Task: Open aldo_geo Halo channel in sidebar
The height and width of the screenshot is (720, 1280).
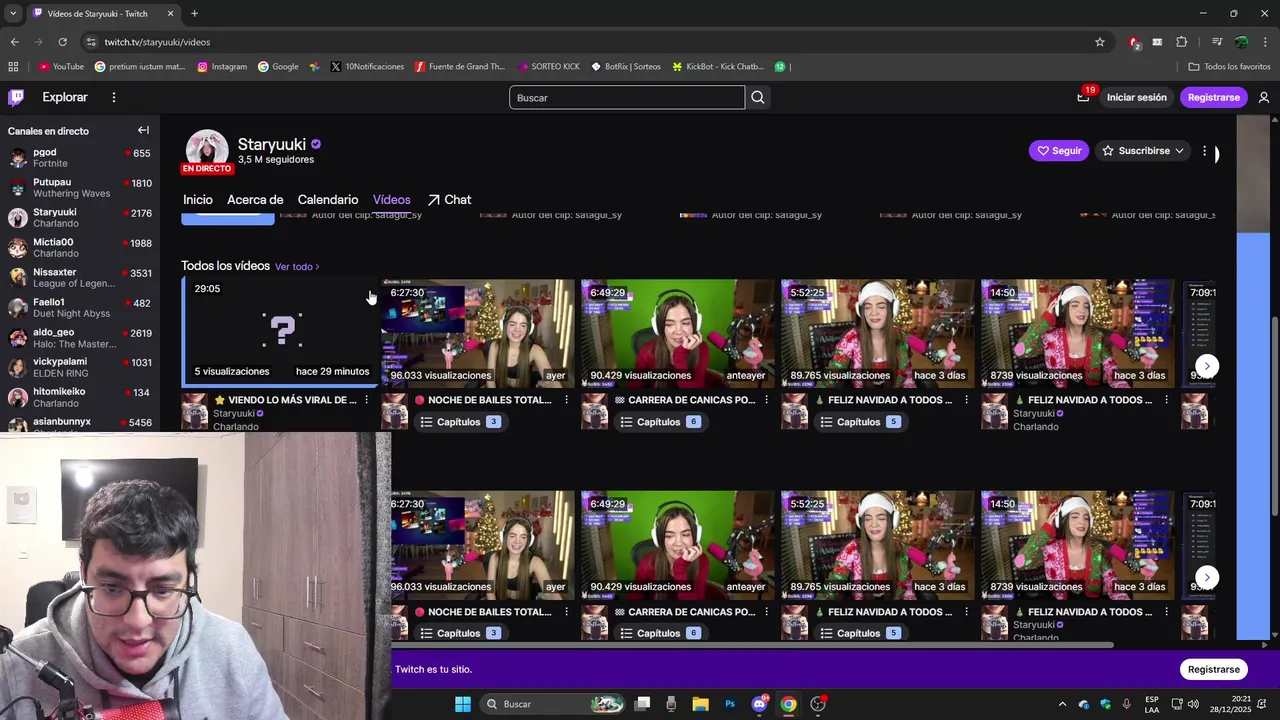Action: [79, 338]
